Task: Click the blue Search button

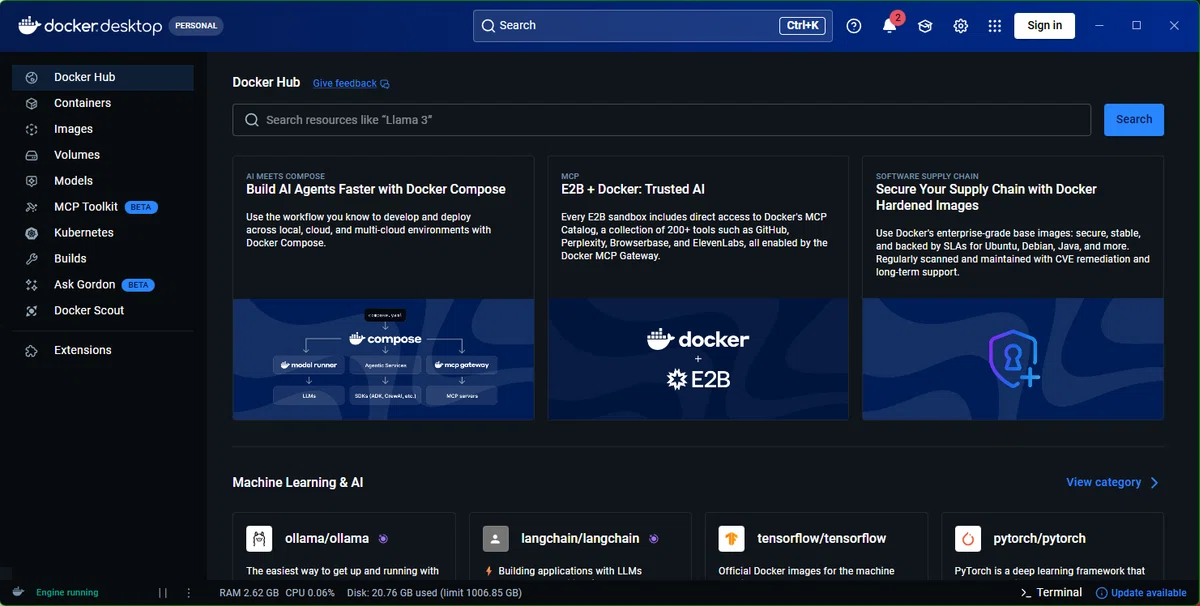Action: click(1134, 119)
